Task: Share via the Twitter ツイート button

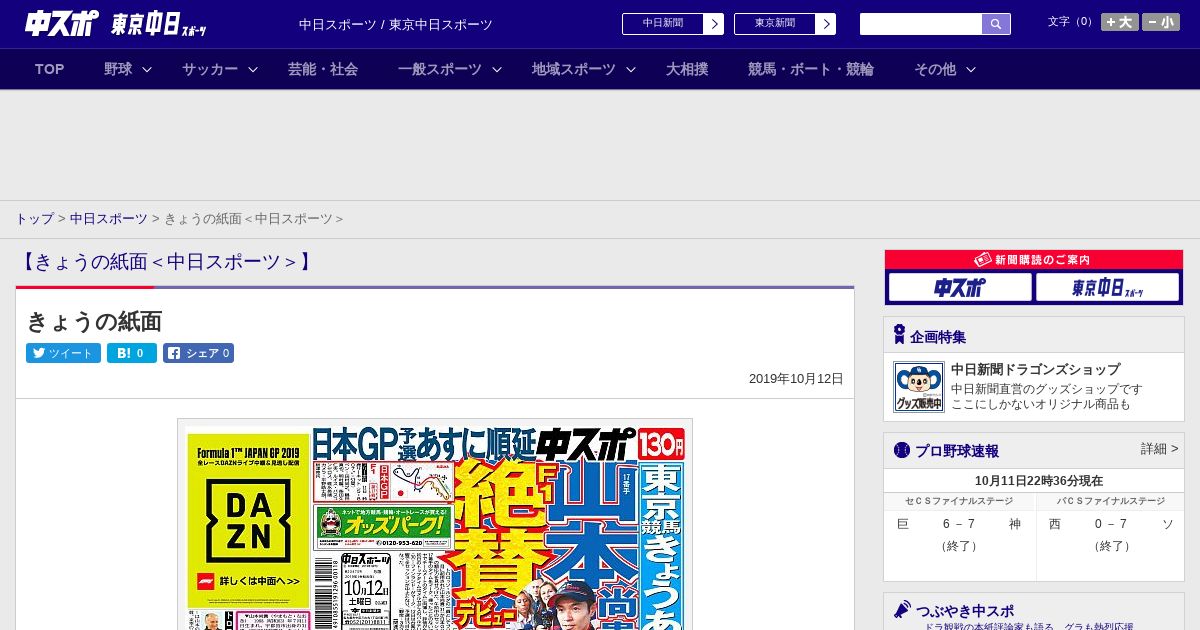Action: tap(63, 353)
